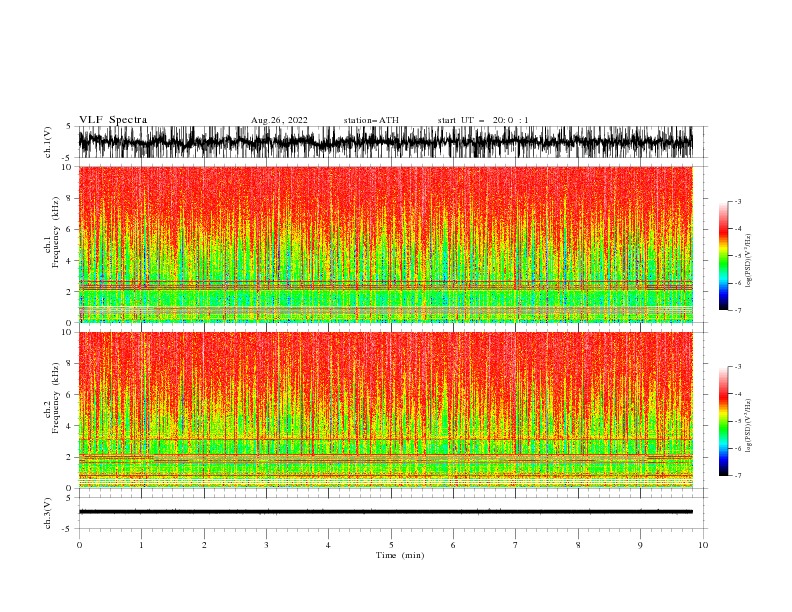Click the ch.2 Frequency (kHz) axis label
Viewport: 792px width, 612px height.
click(x=52, y=398)
